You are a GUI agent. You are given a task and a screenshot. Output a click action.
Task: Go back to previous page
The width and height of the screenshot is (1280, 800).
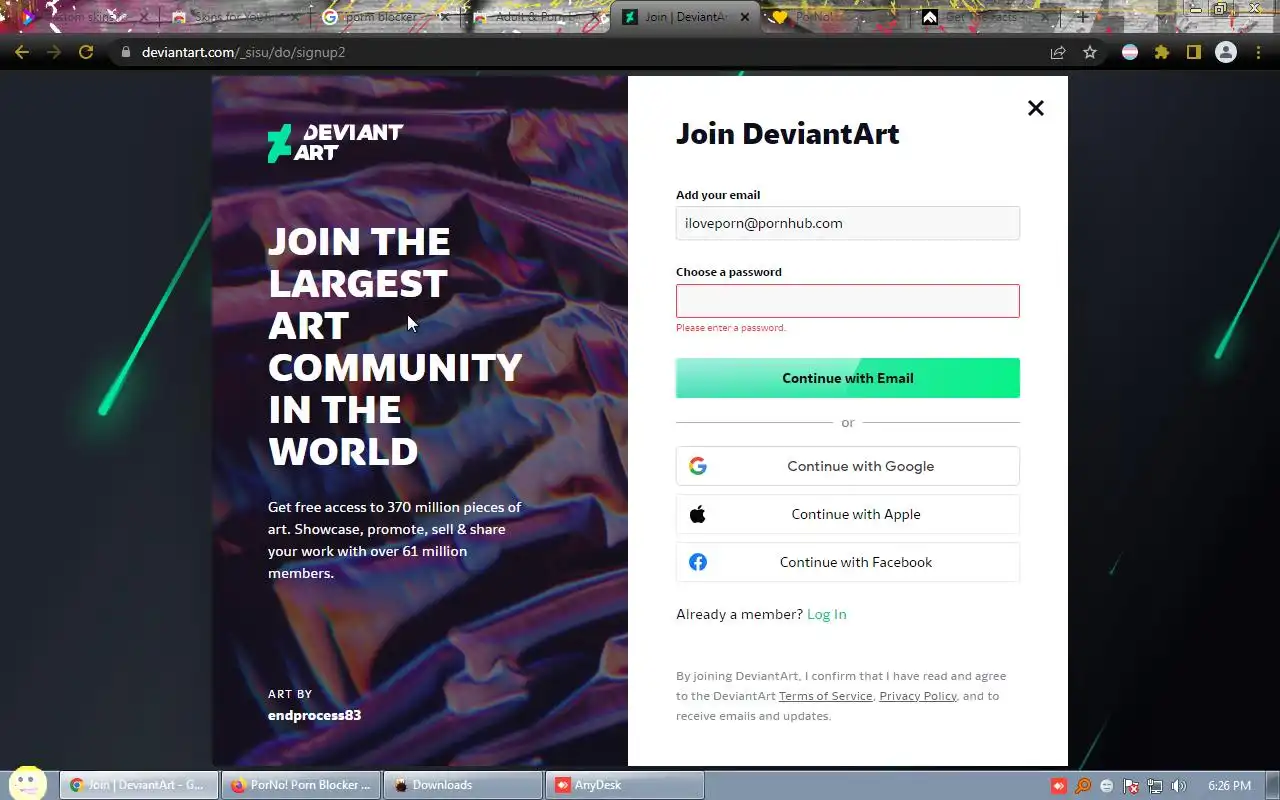(x=22, y=52)
